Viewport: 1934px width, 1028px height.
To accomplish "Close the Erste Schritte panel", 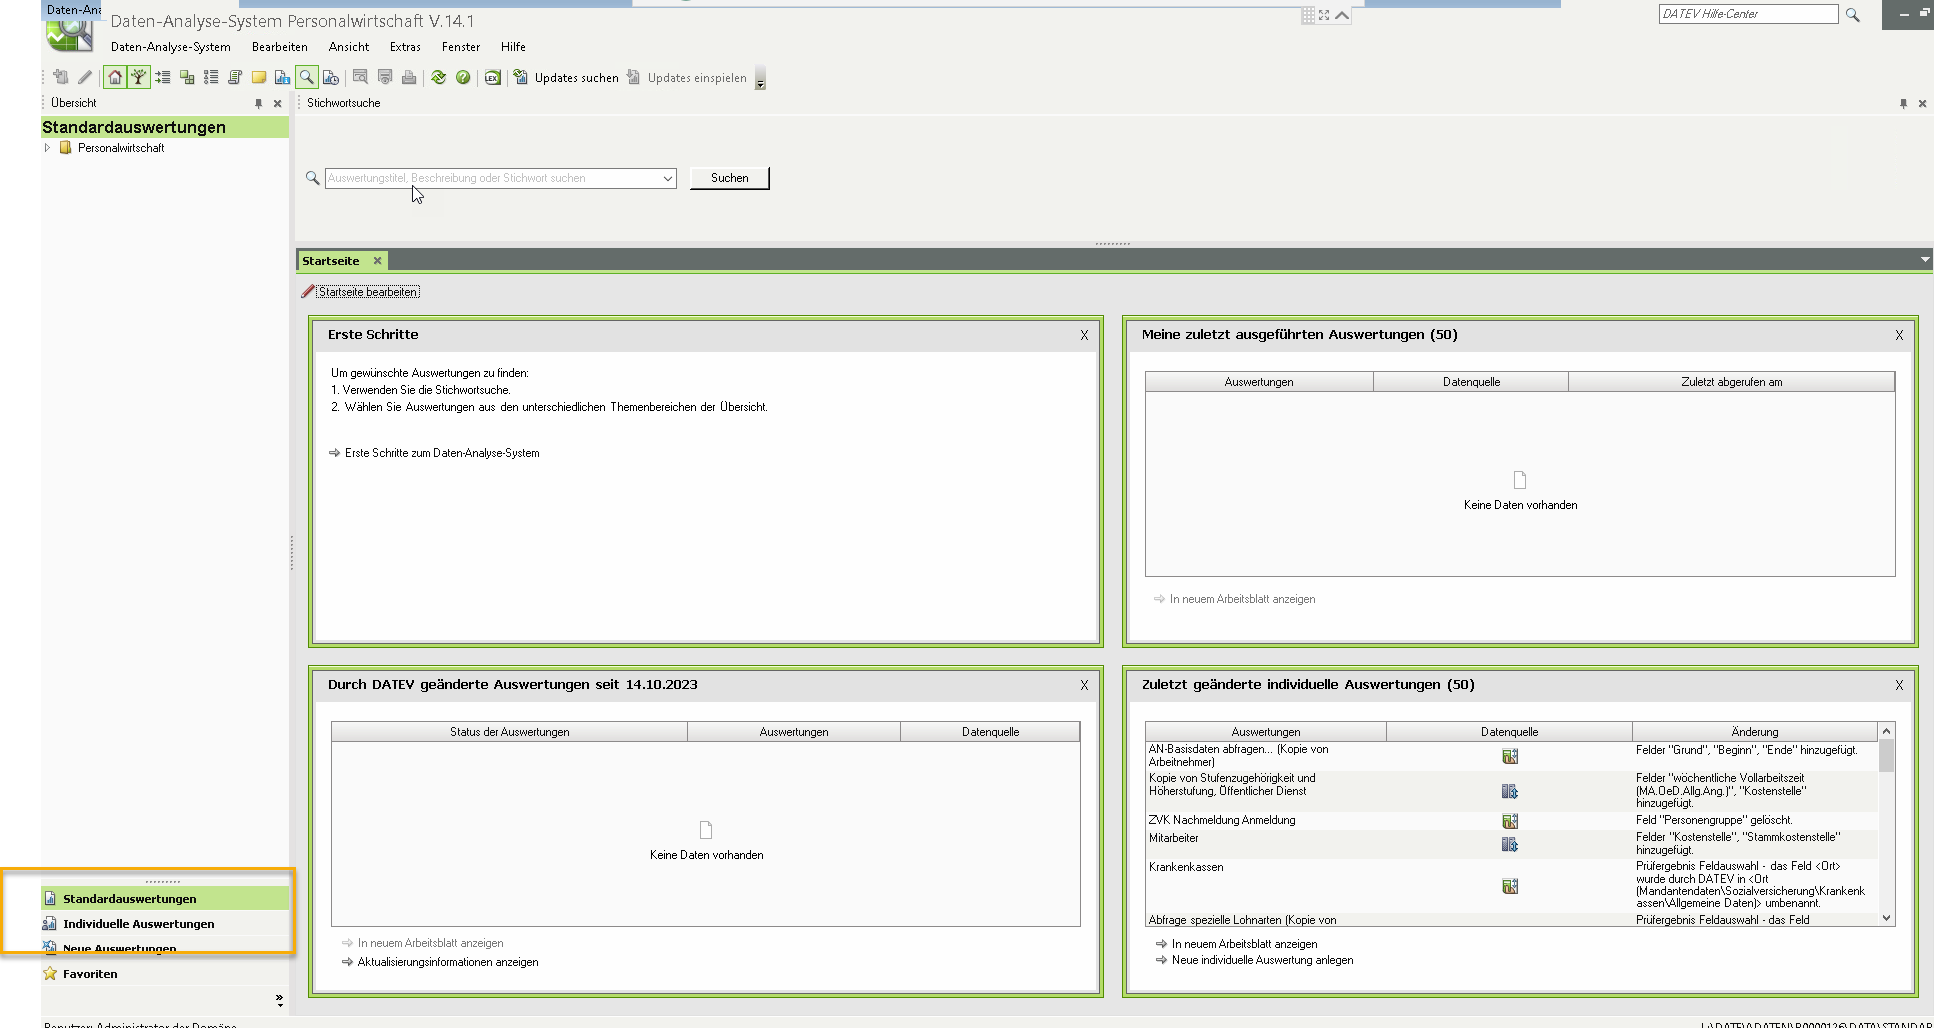I will tap(1084, 335).
